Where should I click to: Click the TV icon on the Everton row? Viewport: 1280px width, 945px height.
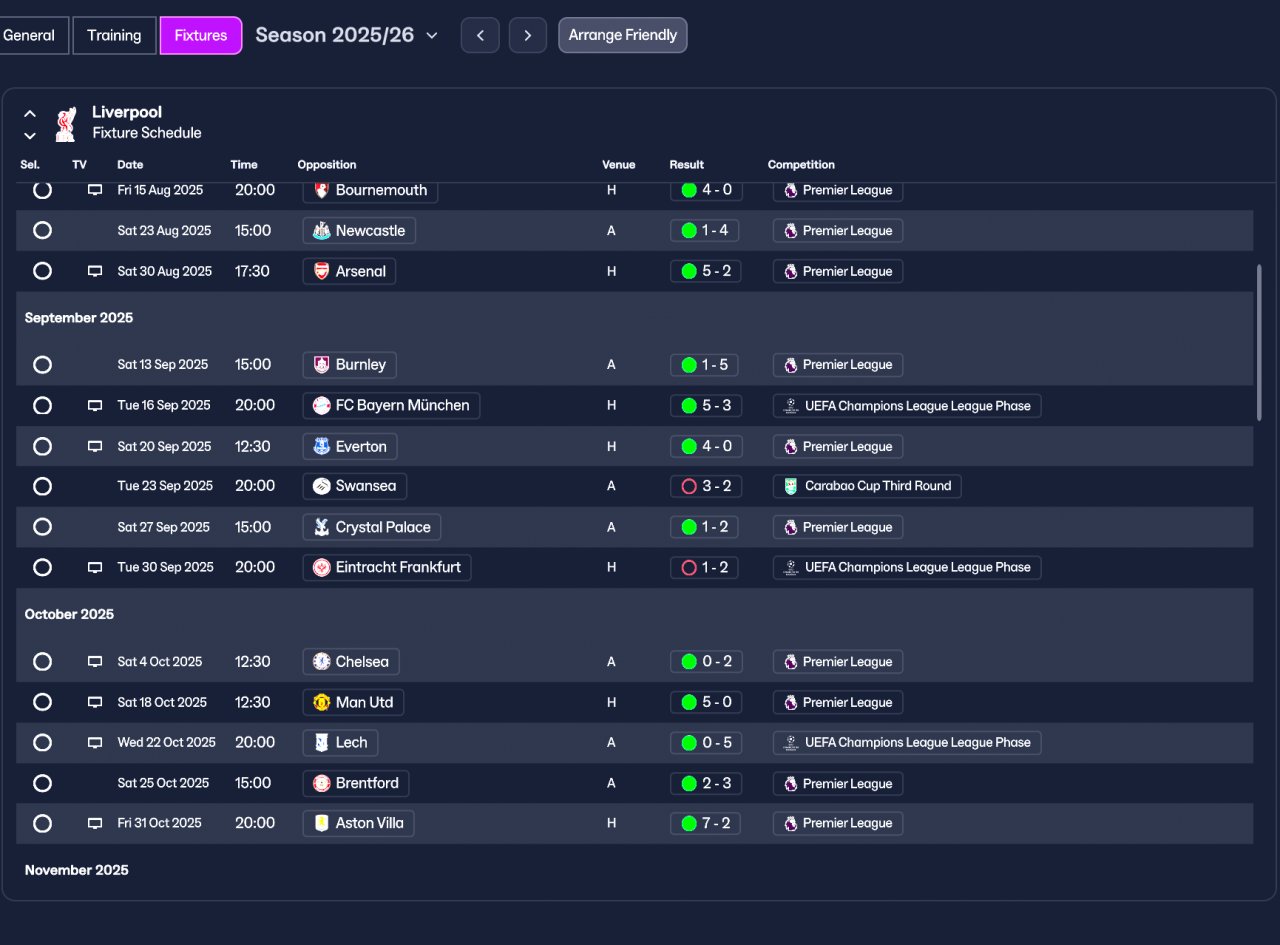pyautogui.click(x=95, y=446)
